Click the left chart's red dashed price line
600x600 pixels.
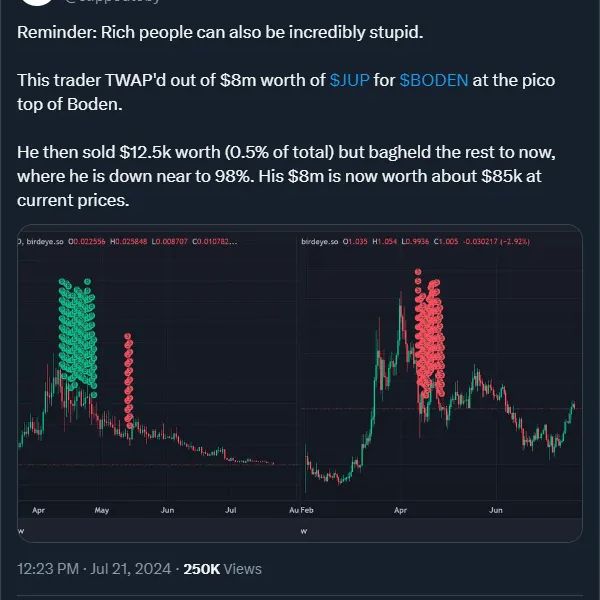(x=157, y=465)
